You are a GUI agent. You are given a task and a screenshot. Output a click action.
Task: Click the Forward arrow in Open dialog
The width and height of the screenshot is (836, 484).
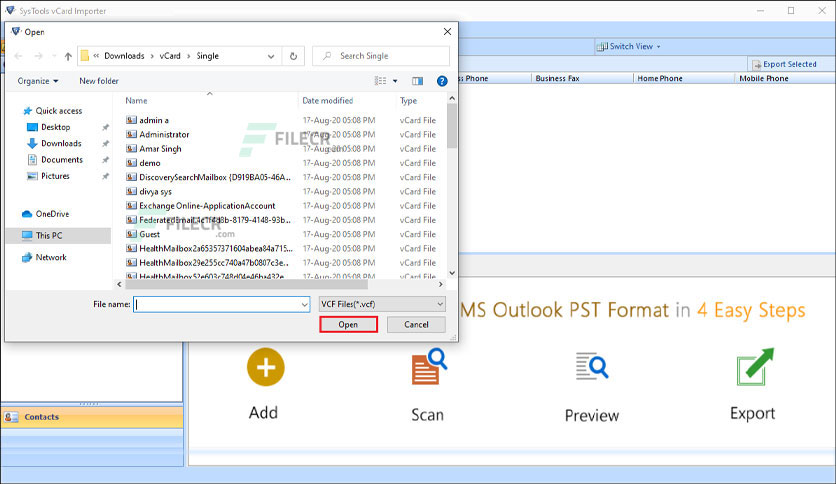pyautogui.click(x=38, y=56)
